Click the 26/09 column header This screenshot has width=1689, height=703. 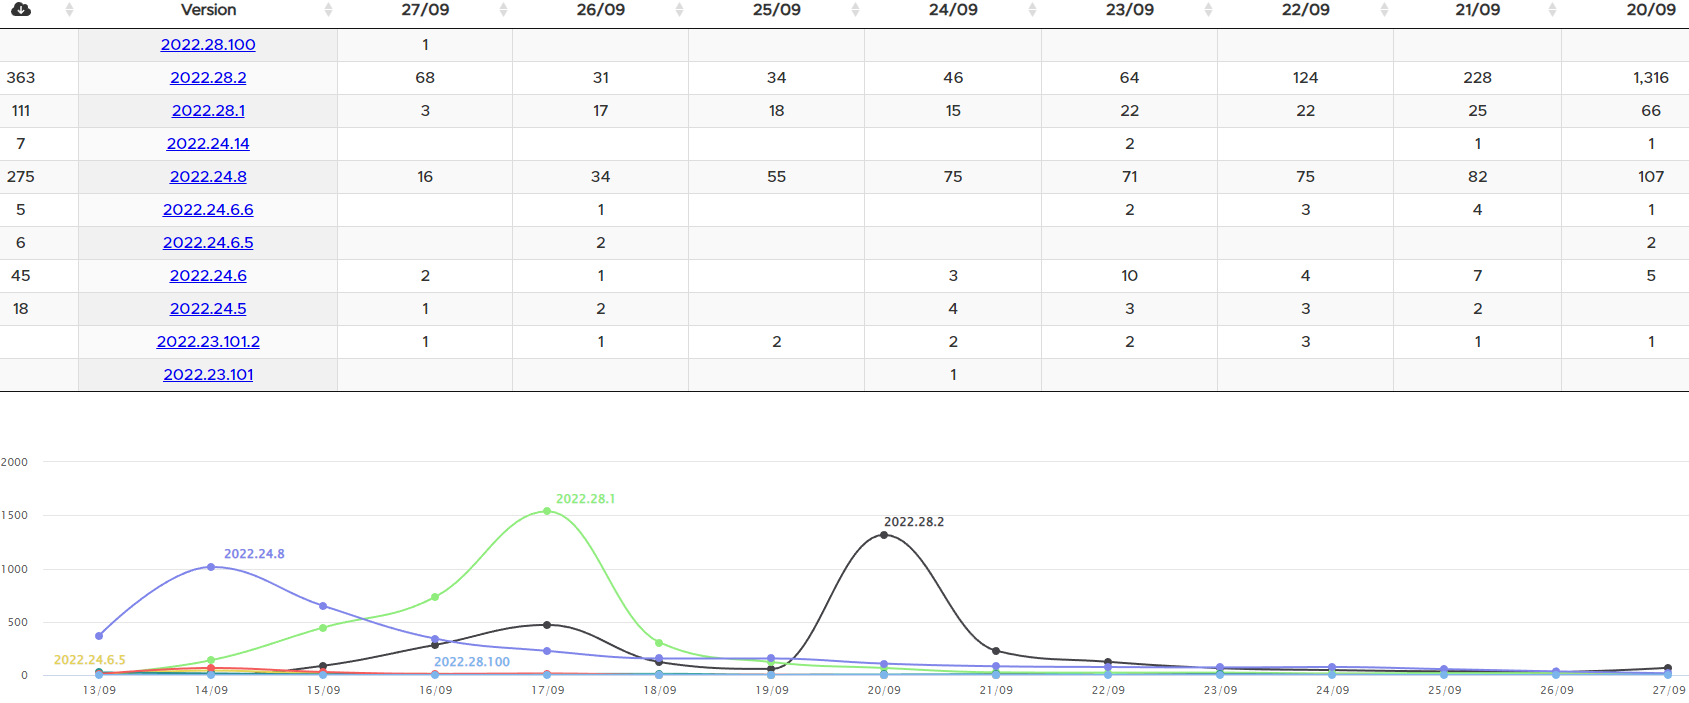pyautogui.click(x=601, y=10)
